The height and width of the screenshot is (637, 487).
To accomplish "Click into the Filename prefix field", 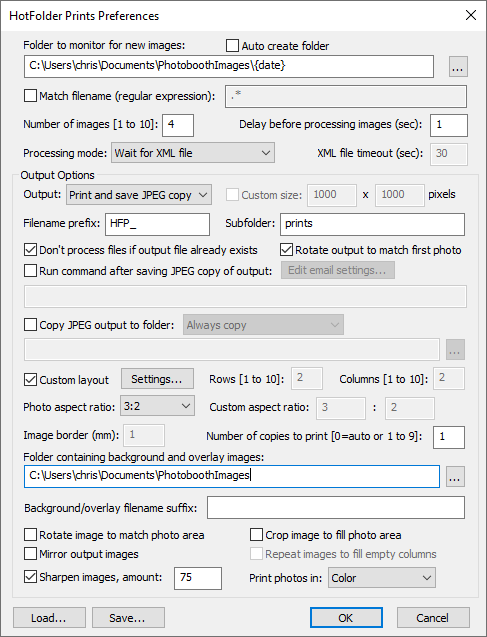I will [158, 224].
